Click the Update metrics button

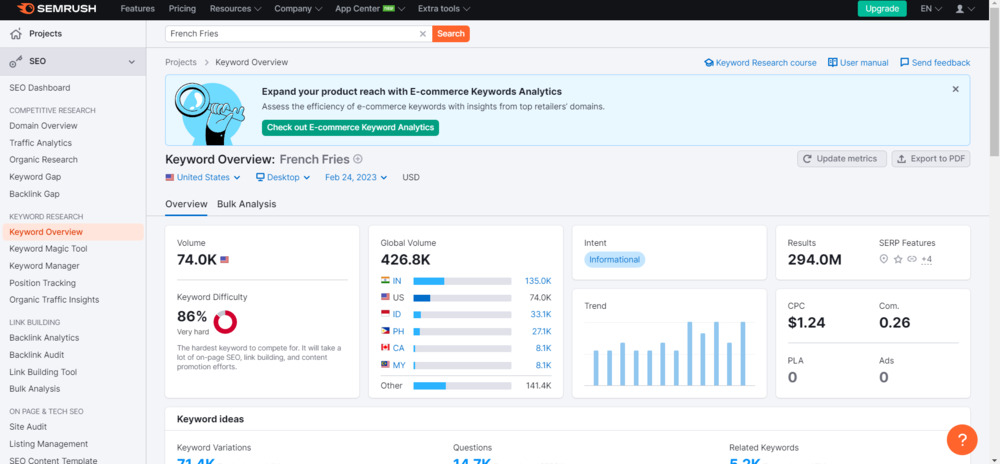842,159
